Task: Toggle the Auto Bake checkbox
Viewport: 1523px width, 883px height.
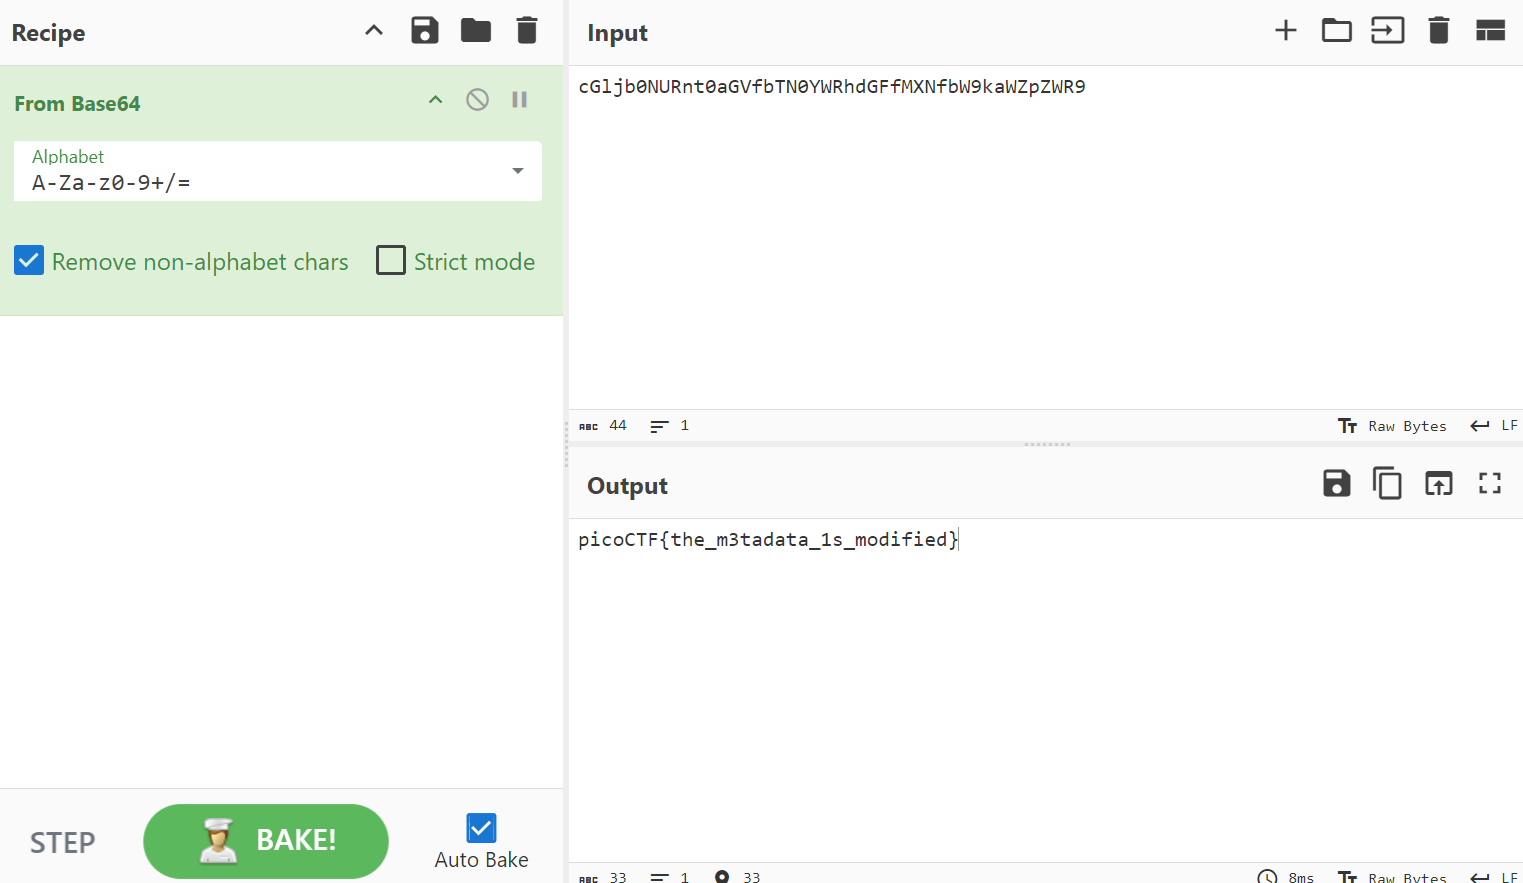Action: tap(481, 828)
